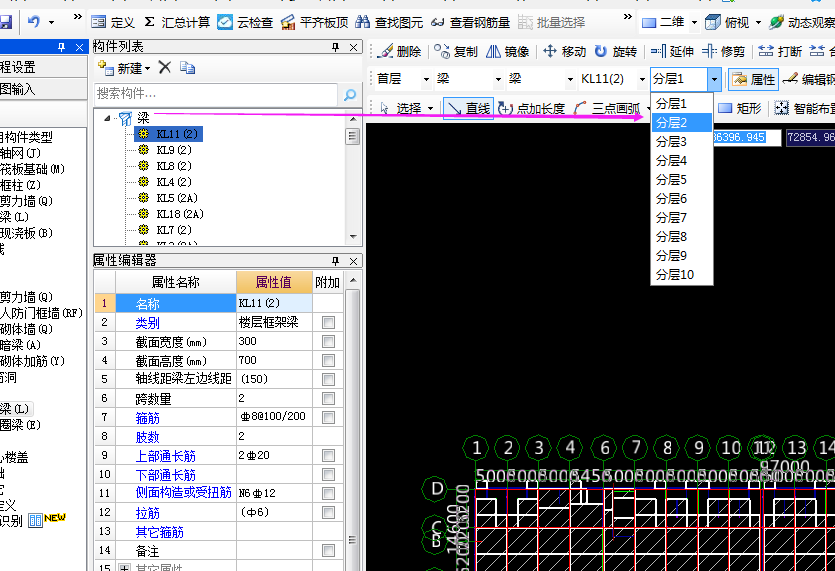
Task: Choose 分层8 from the dropdown list
Action: [682, 236]
